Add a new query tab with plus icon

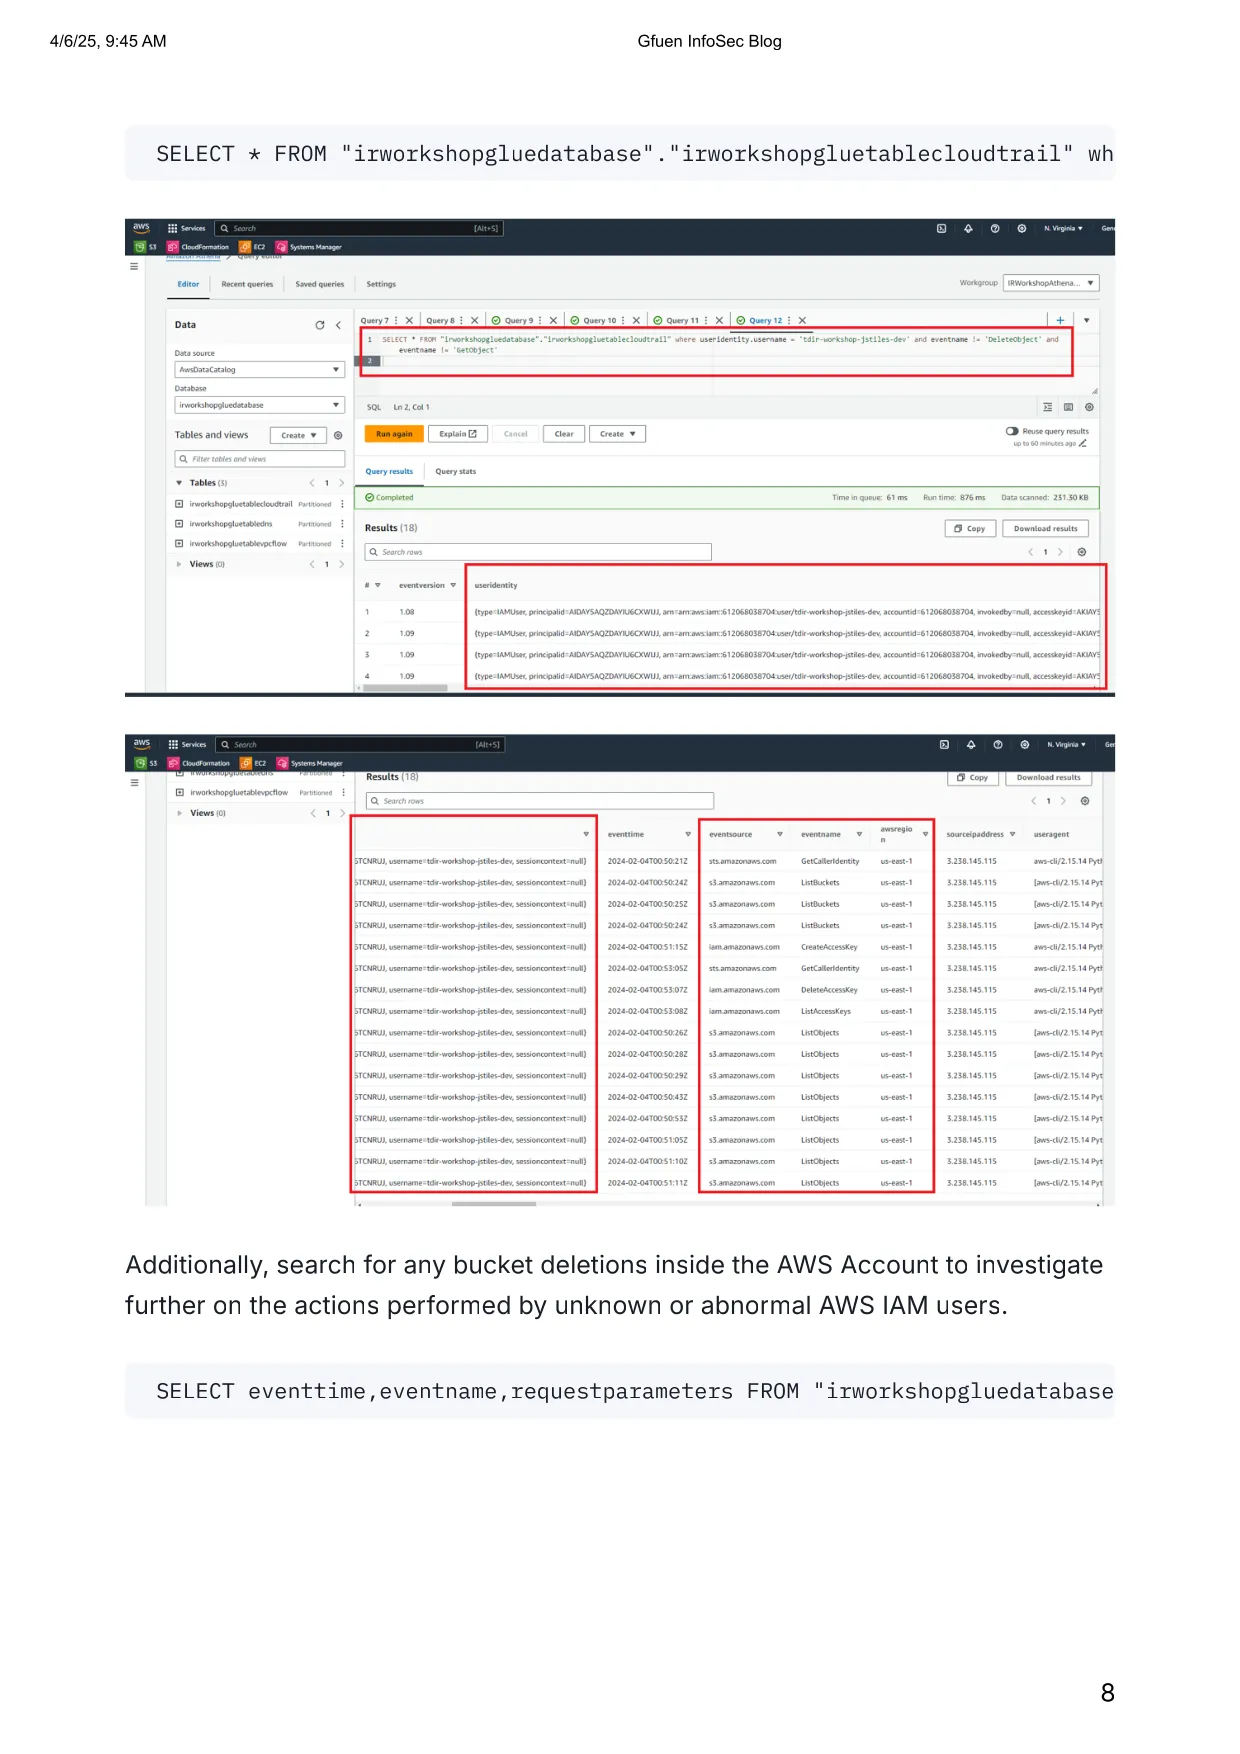[1060, 321]
